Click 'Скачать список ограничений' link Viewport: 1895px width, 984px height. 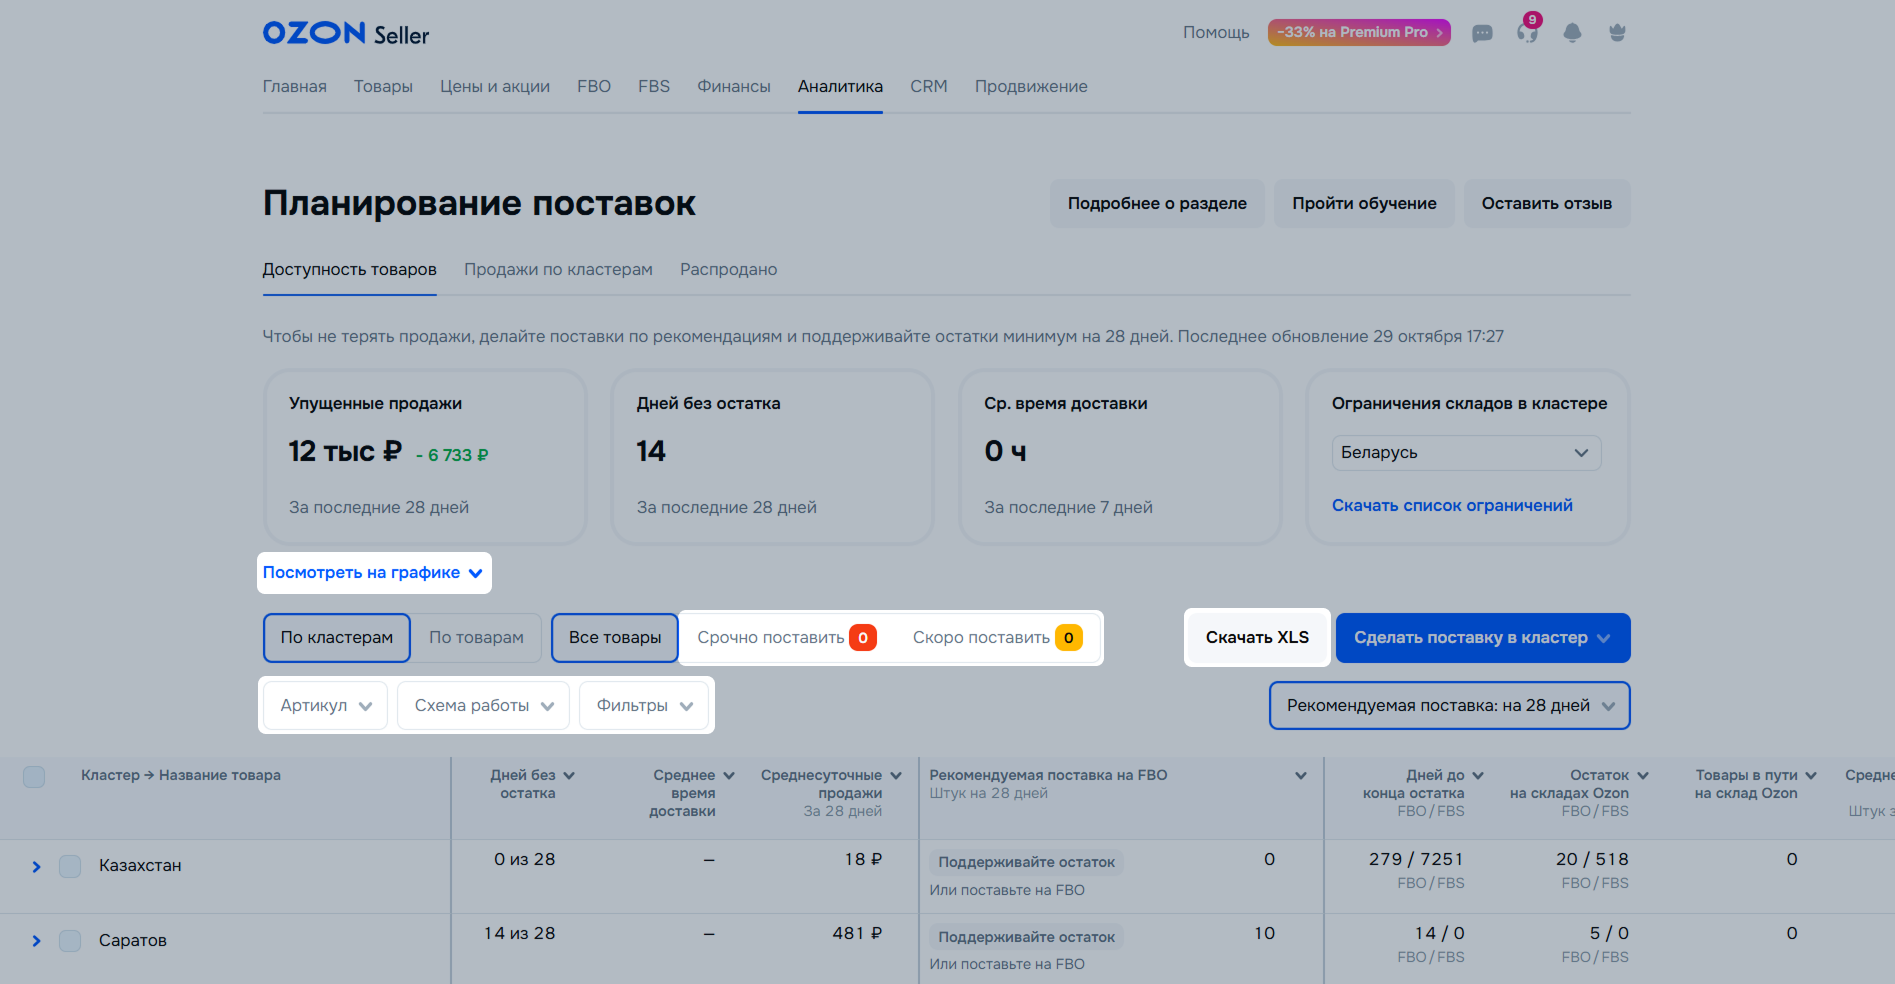point(1452,506)
